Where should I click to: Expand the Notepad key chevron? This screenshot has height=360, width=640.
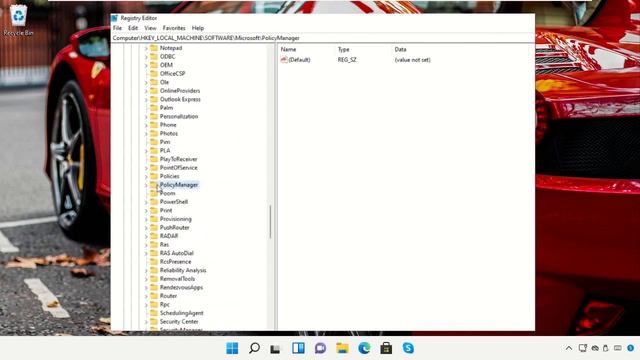(x=146, y=48)
